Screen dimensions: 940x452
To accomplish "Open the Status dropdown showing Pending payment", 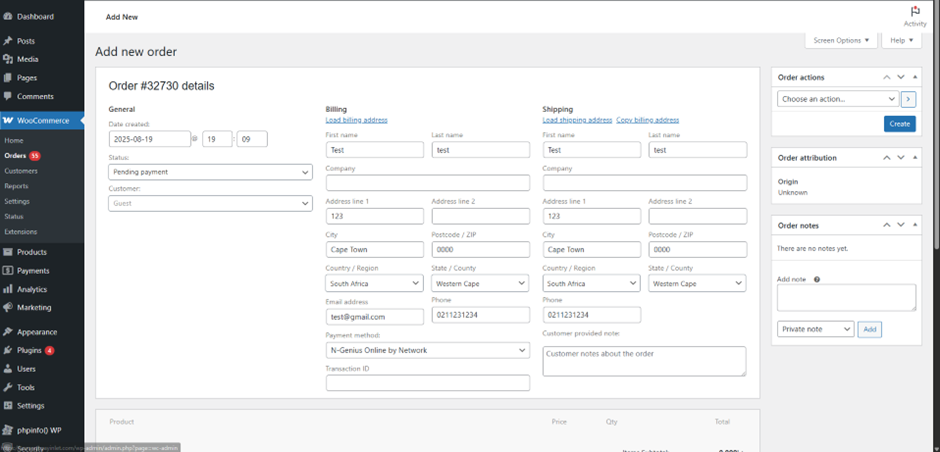I will tap(210, 172).
